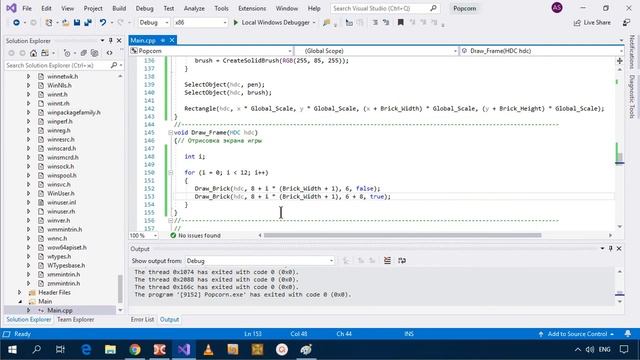640x360 pixels.
Task: Click the Live Share button
Action: [592, 22]
